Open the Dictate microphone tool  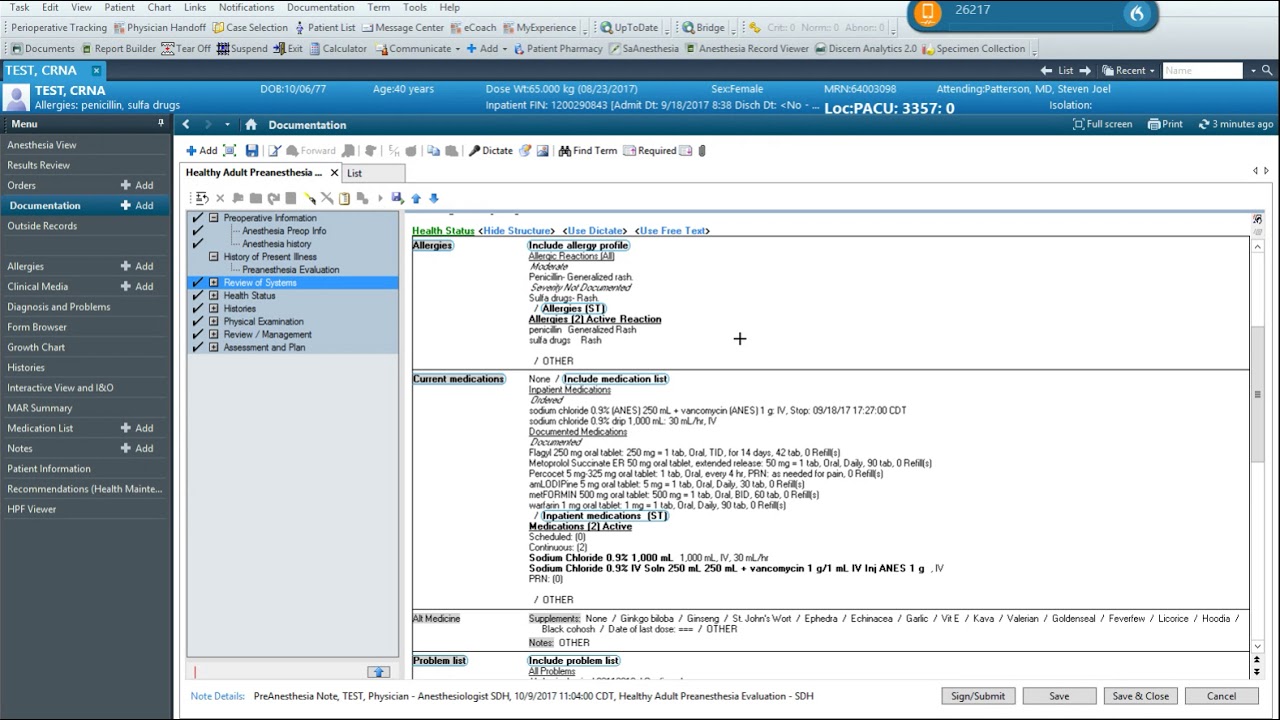click(x=490, y=151)
